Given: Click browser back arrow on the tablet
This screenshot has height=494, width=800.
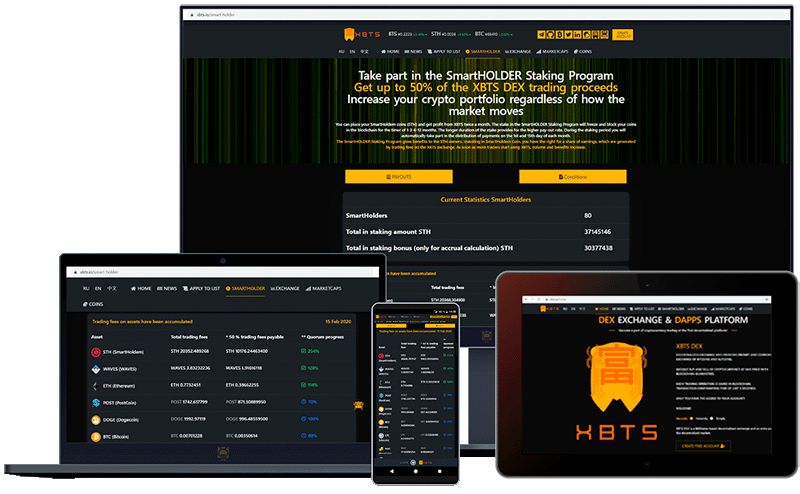Looking at the screenshot, I should pos(528,300).
